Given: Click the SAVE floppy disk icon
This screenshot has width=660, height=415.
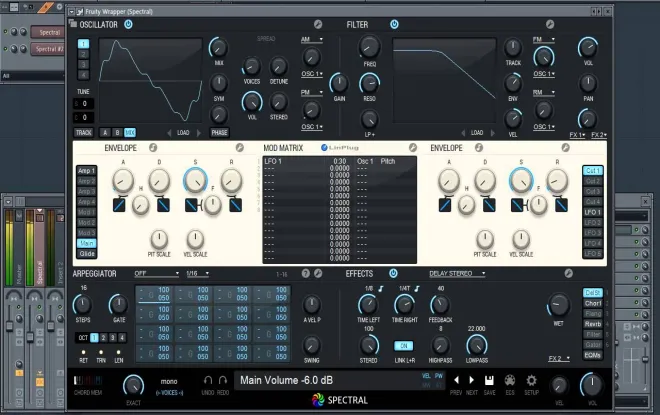Looking at the screenshot, I should [489, 380].
